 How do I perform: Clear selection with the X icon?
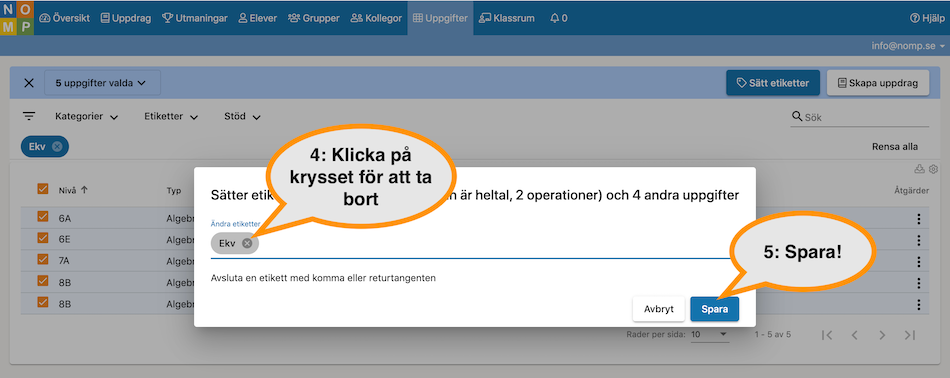point(28,83)
